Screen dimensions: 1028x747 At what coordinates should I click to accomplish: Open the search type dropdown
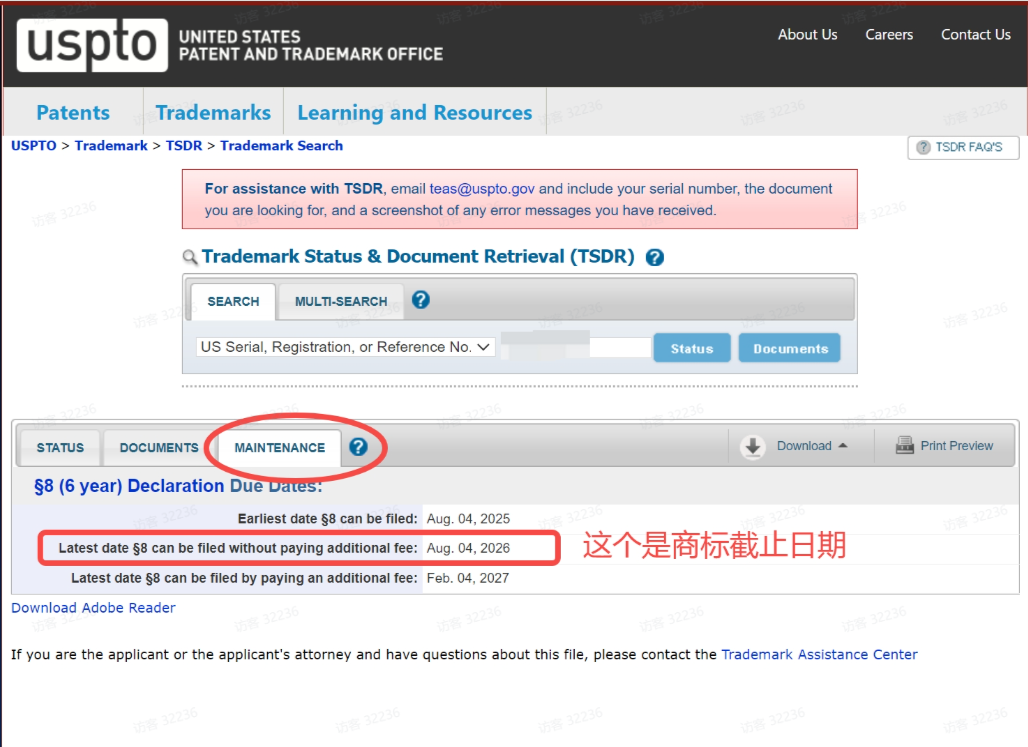coord(346,347)
